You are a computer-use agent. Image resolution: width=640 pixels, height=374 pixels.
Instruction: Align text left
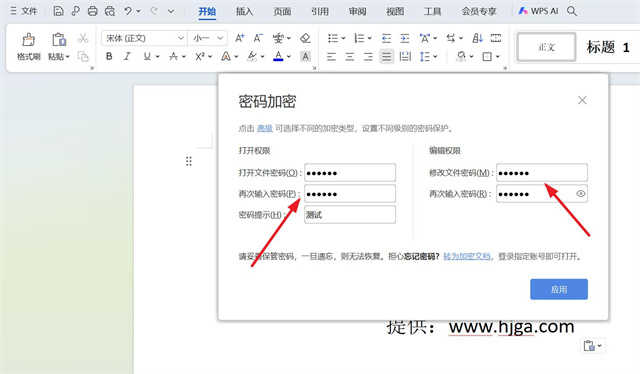pyautogui.click(x=331, y=56)
